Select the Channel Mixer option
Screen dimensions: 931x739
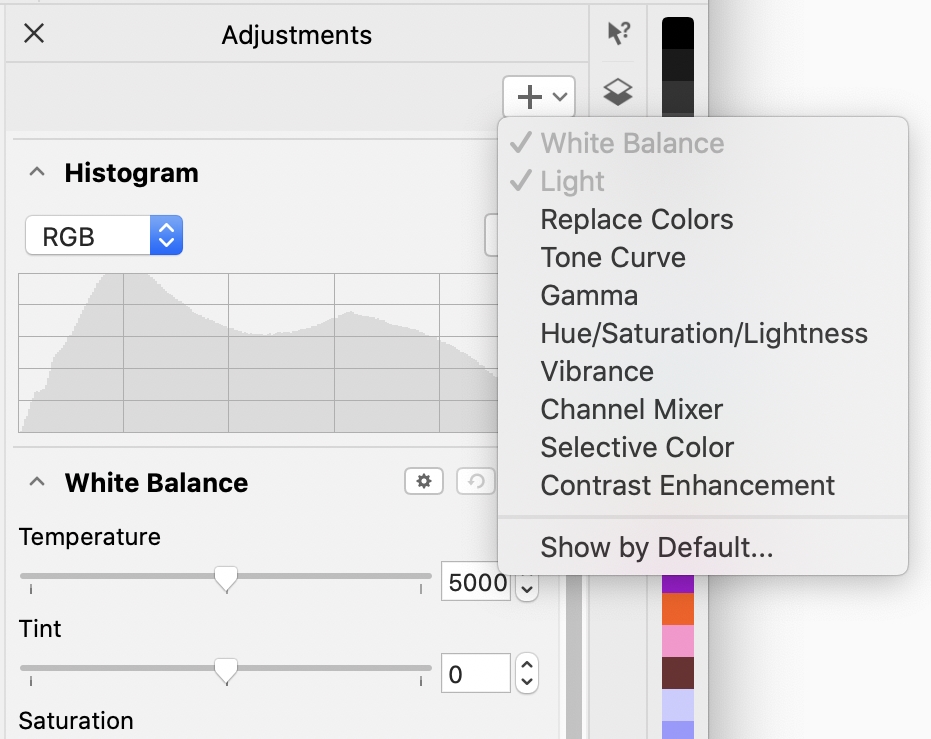click(631, 410)
